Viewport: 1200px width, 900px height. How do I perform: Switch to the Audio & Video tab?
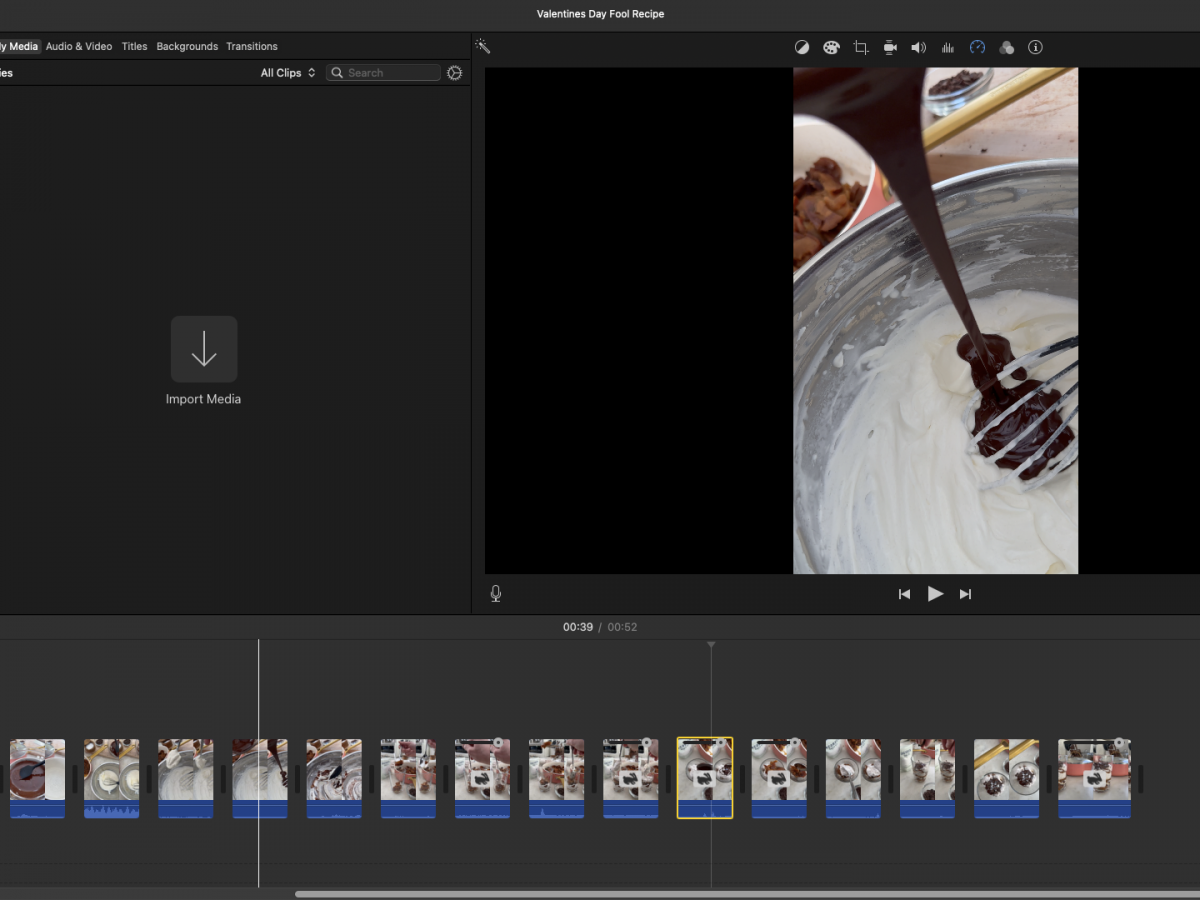[79, 46]
